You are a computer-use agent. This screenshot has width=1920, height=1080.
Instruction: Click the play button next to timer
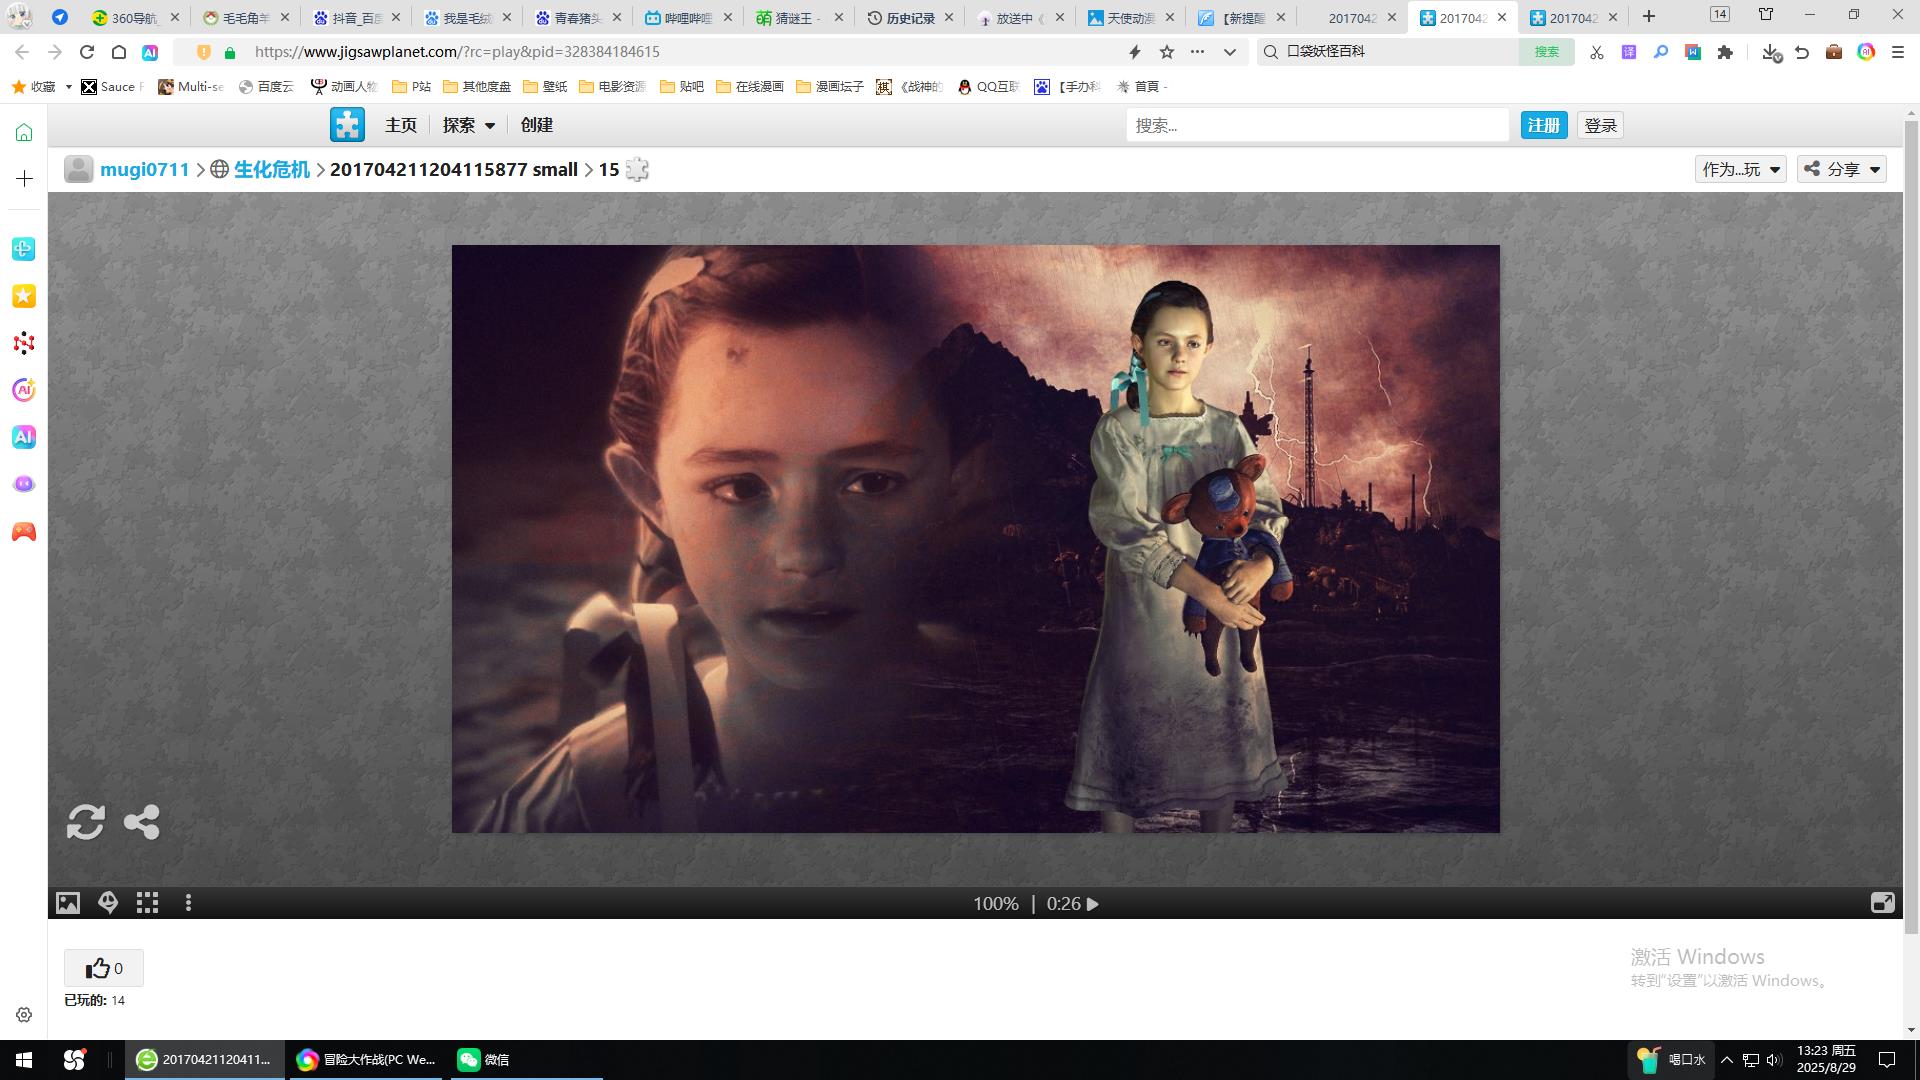(1093, 904)
